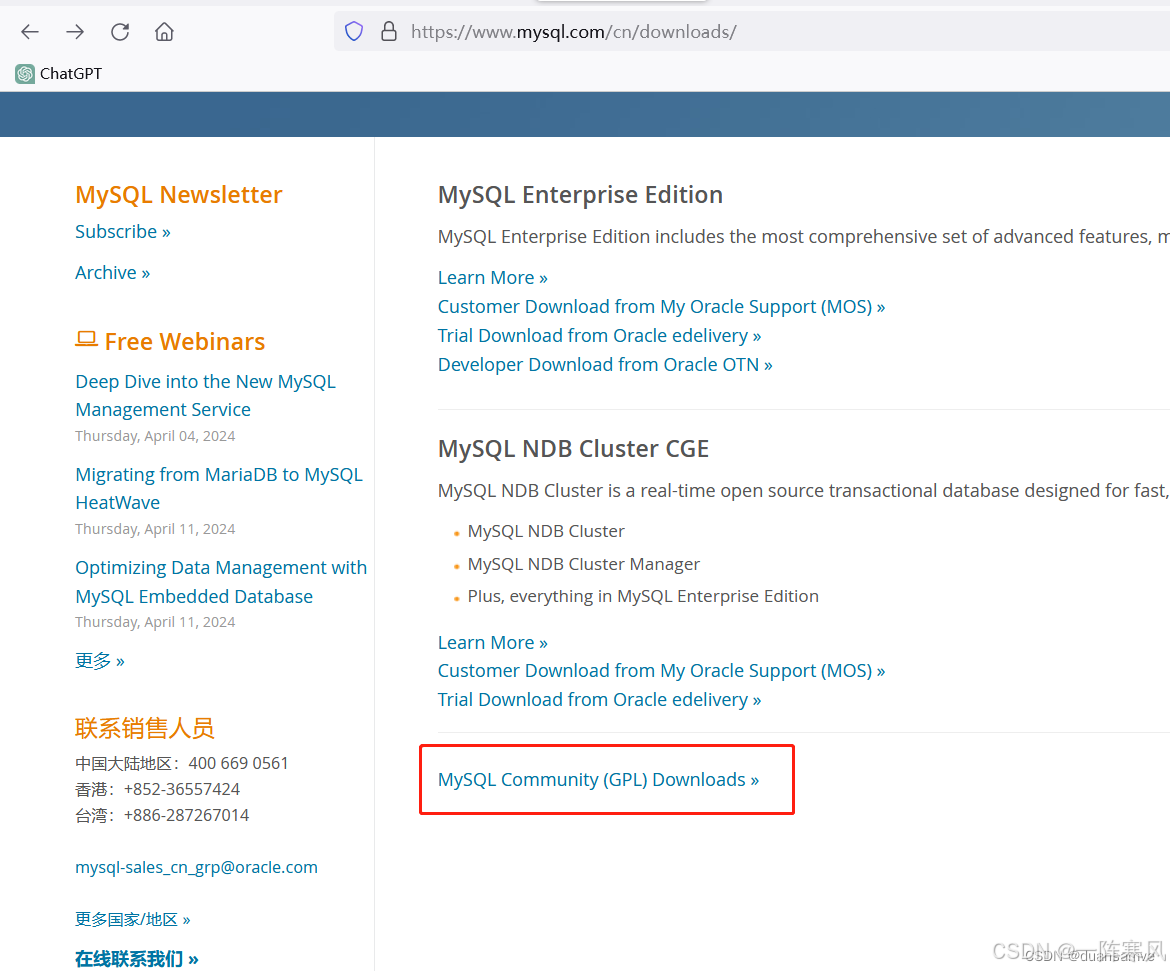The width and height of the screenshot is (1170, 971).
Task: Click the 更多 » link under webinars
Action: click(100, 661)
